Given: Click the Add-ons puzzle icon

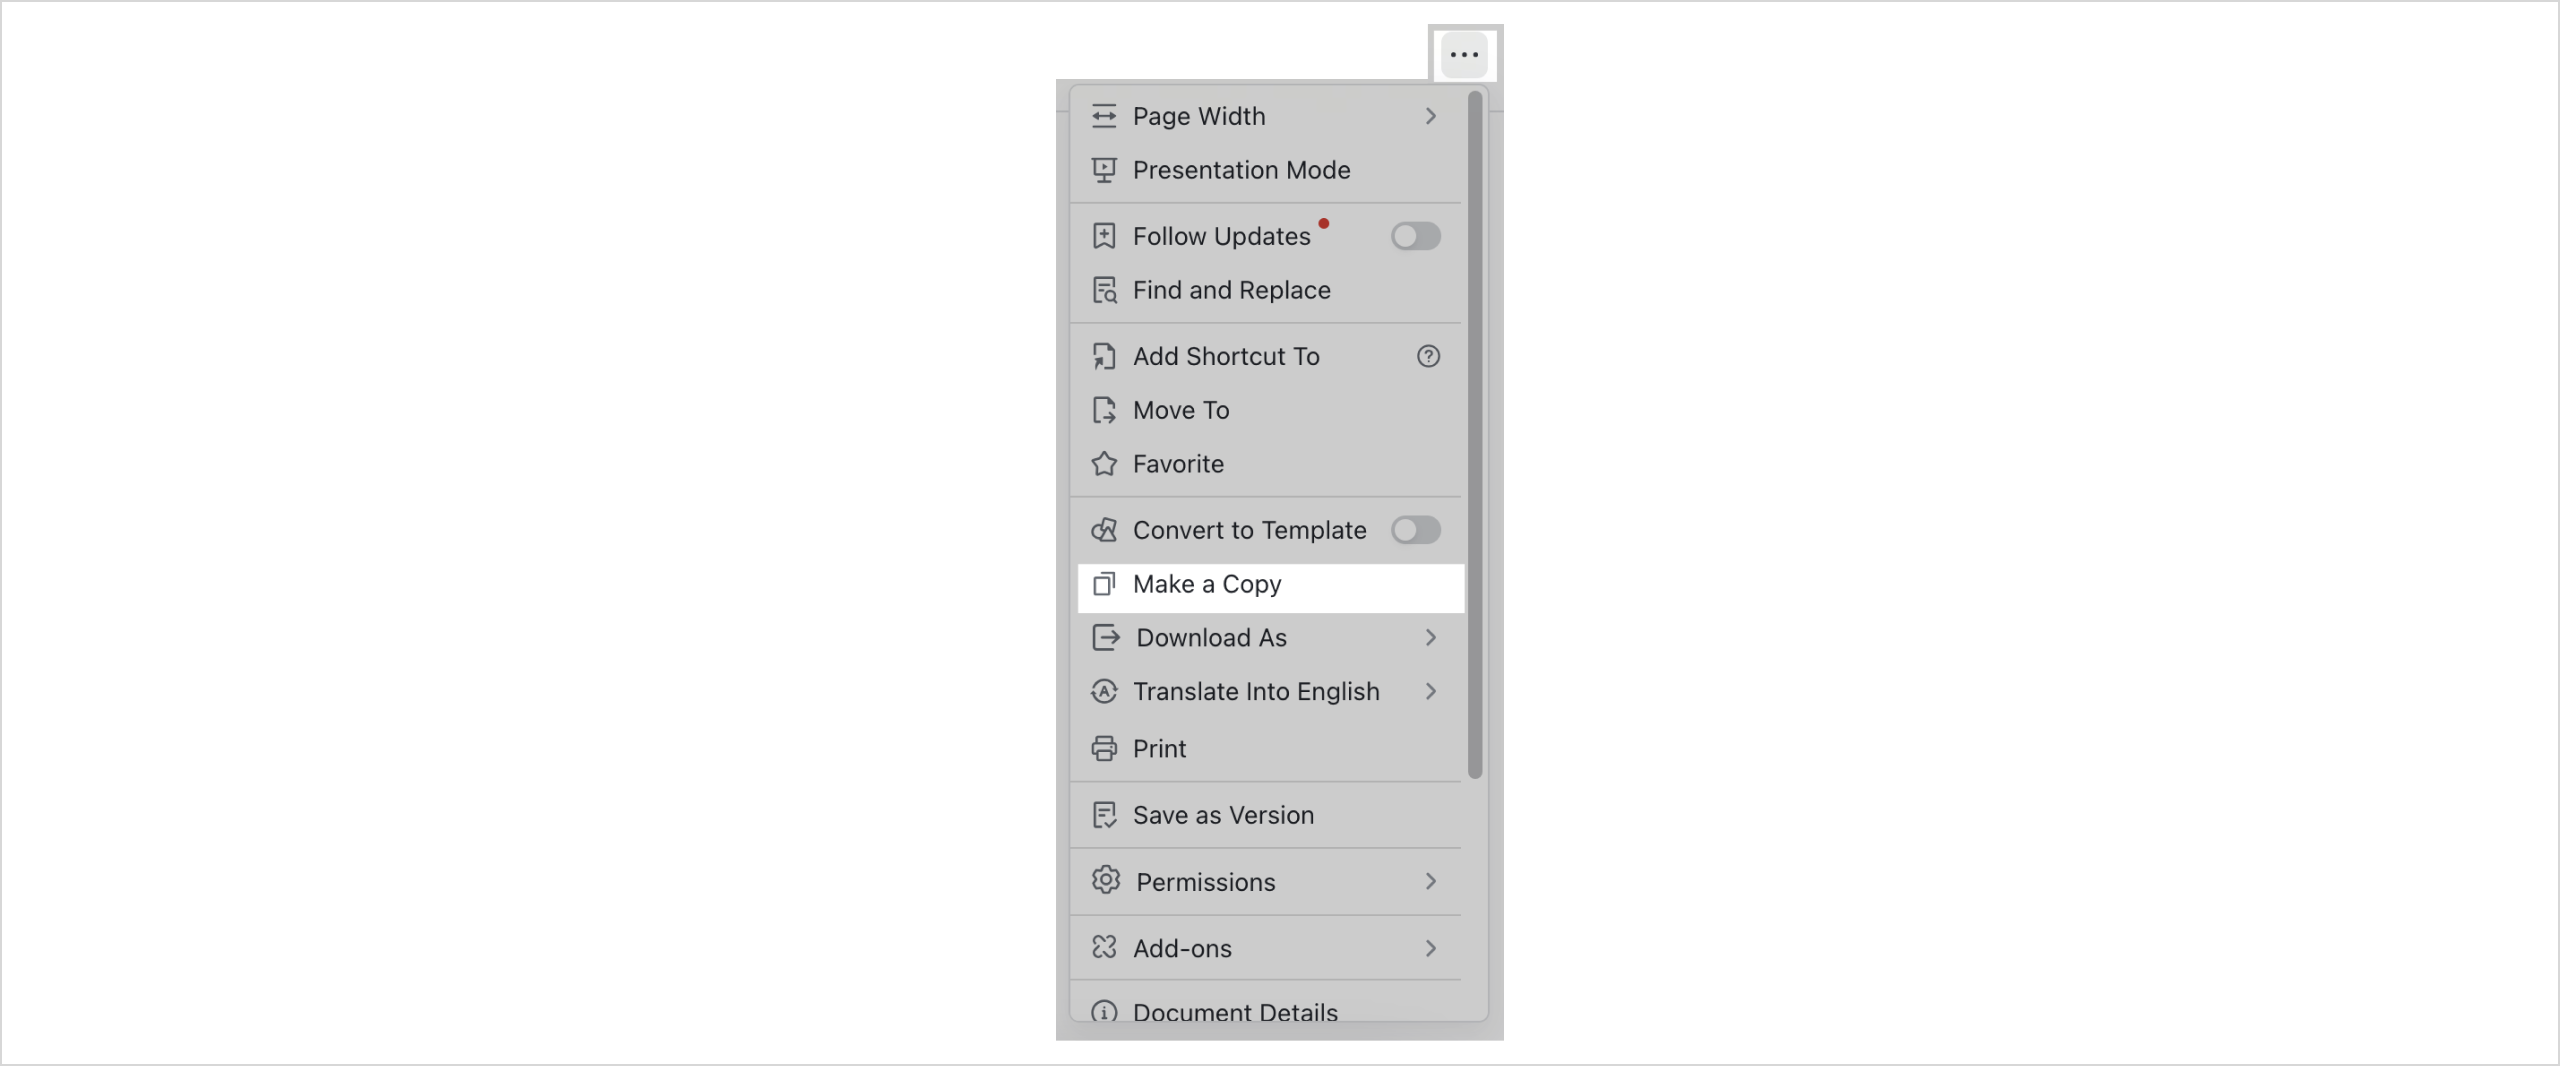Looking at the screenshot, I should pyautogui.click(x=1105, y=949).
